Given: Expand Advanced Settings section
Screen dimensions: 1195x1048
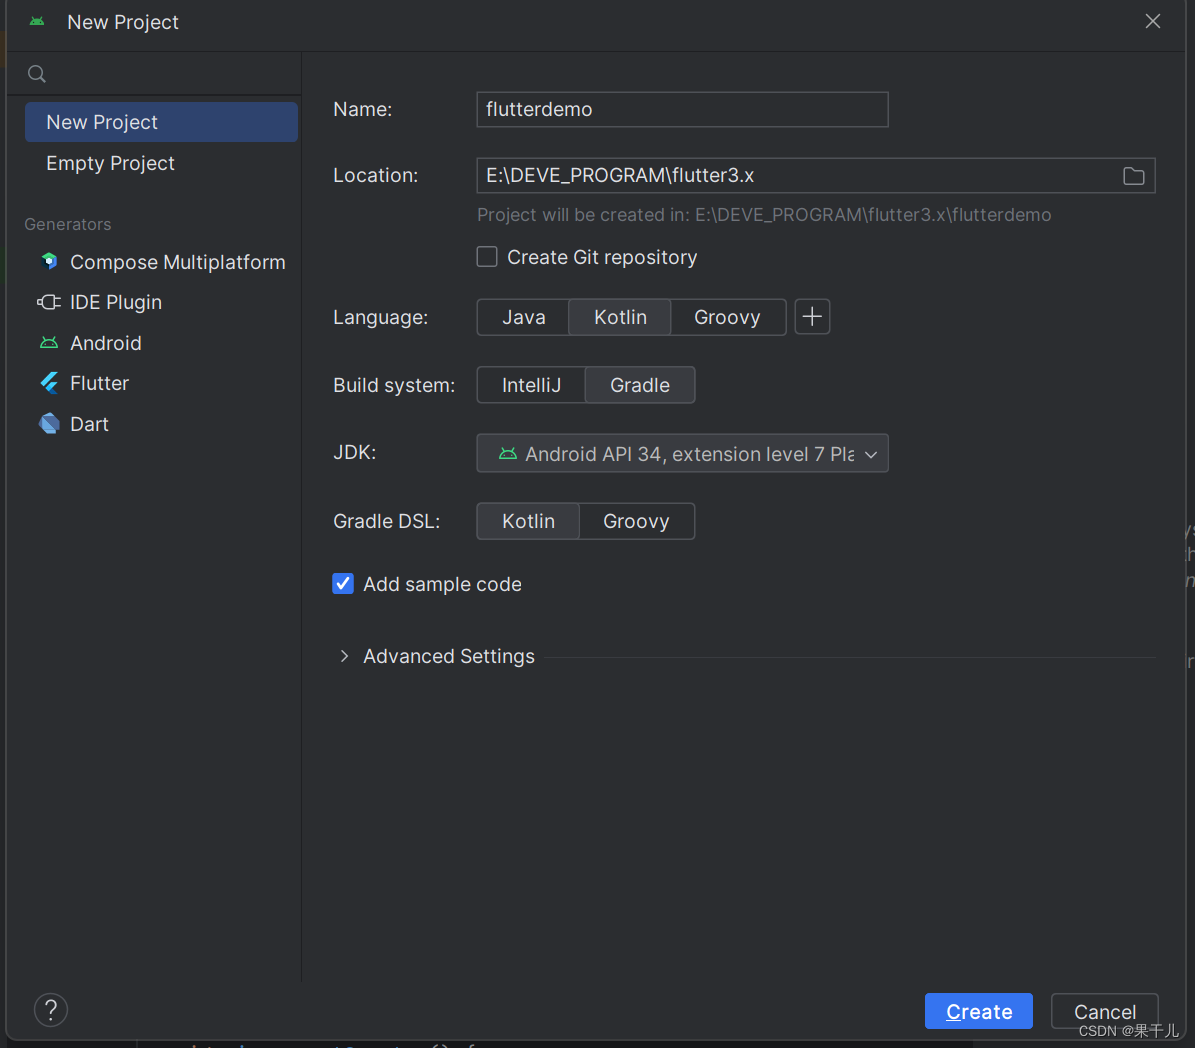Looking at the screenshot, I should click(x=344, y=656).
